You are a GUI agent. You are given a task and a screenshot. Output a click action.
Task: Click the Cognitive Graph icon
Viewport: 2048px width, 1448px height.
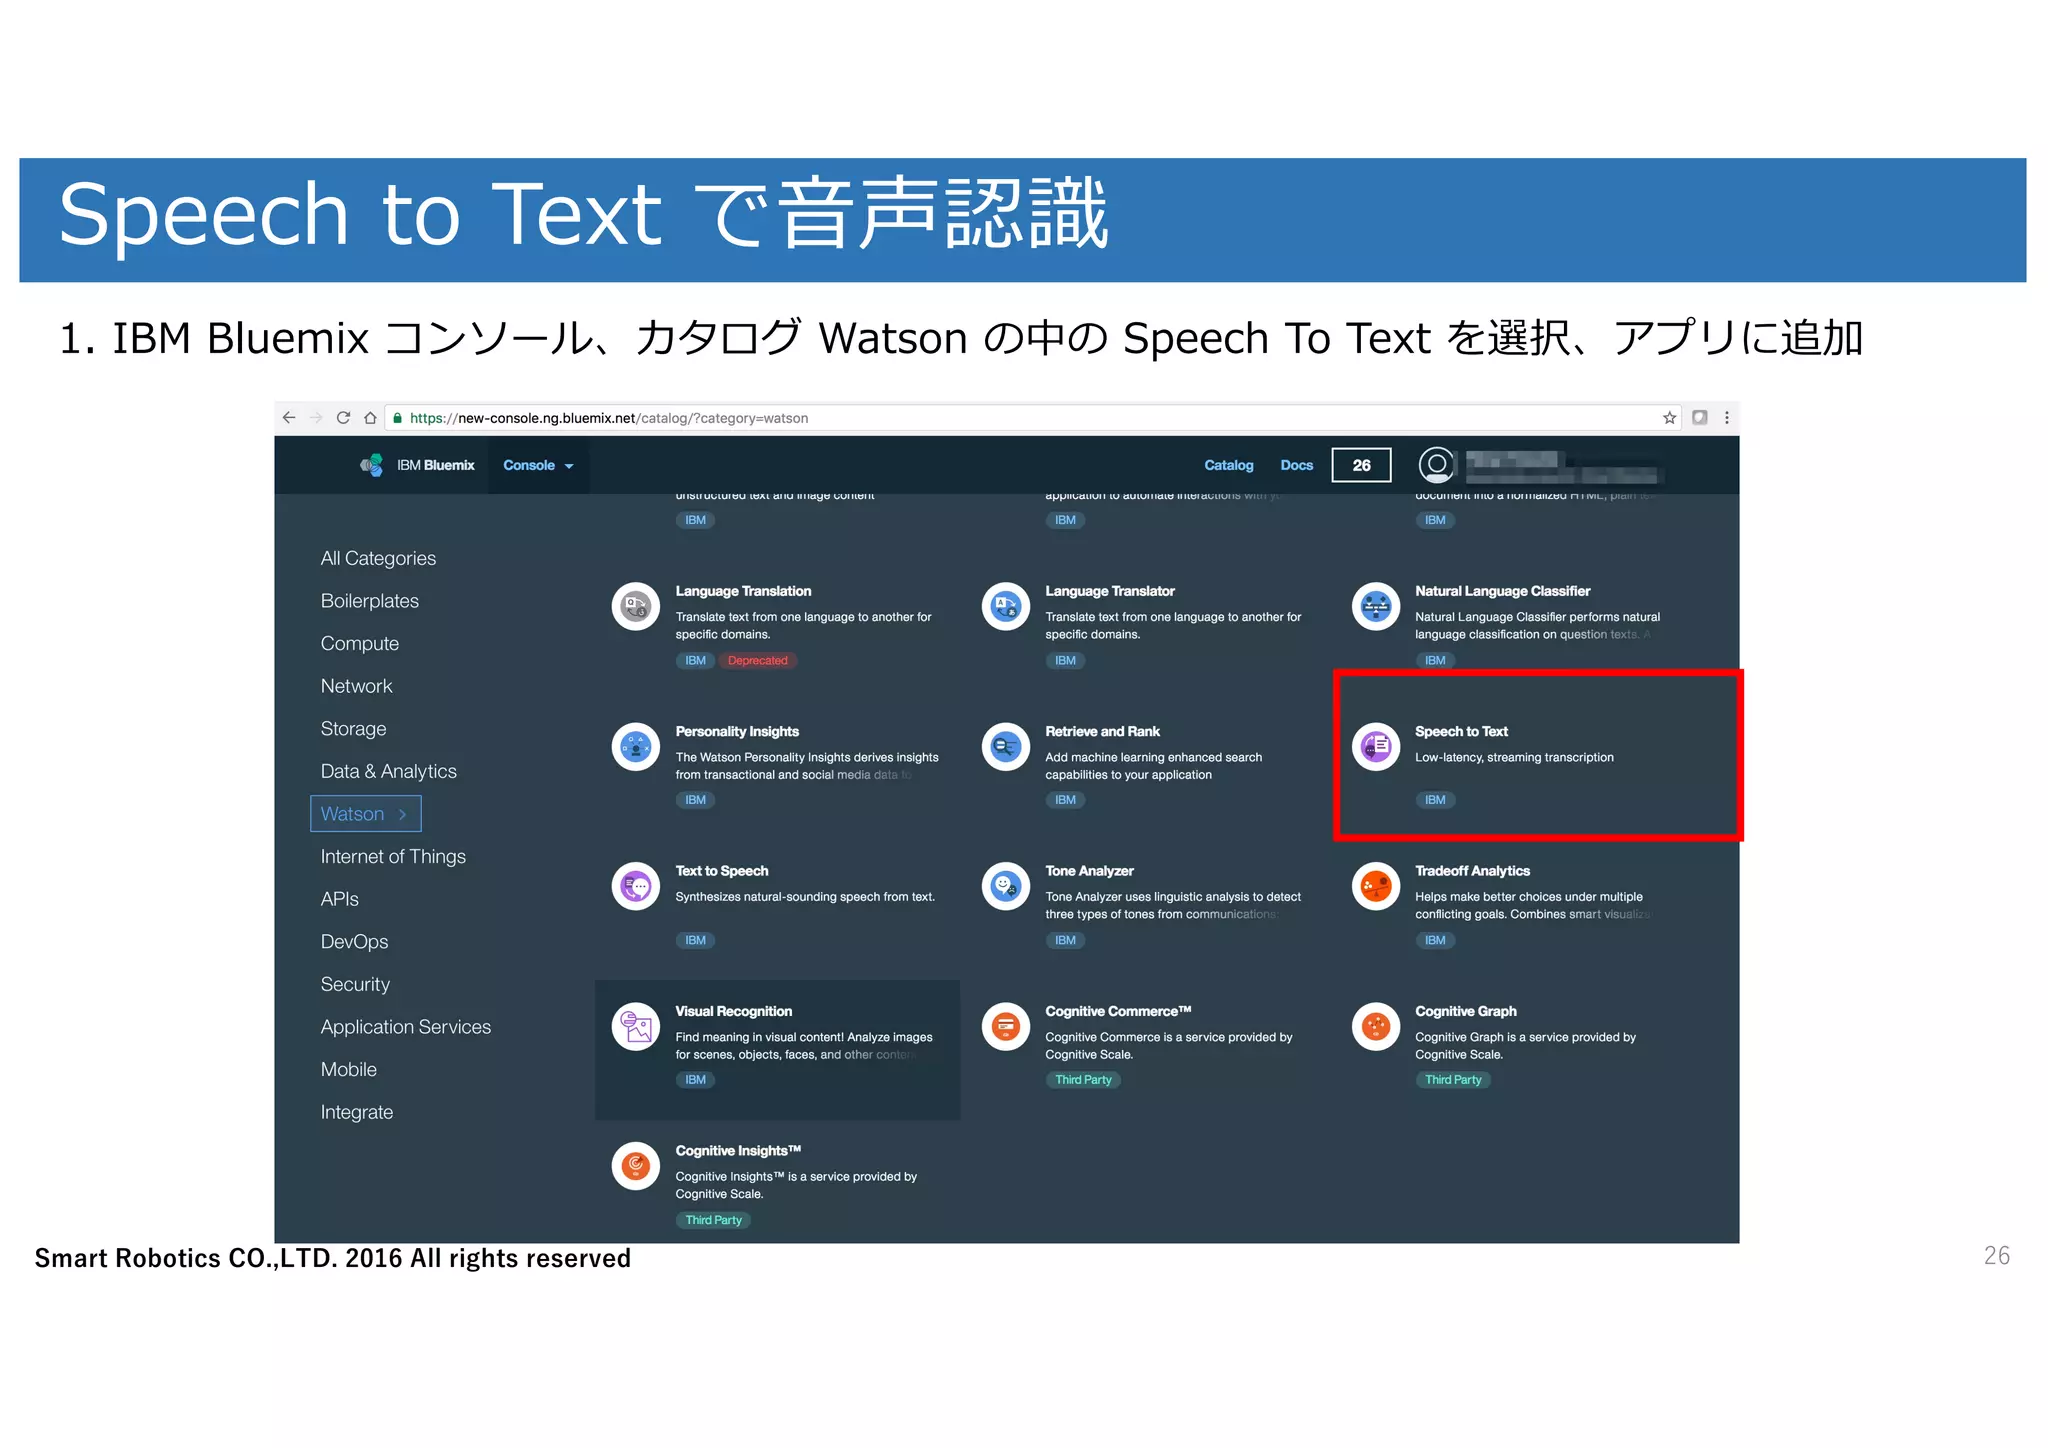[x=1376, y=1026]
